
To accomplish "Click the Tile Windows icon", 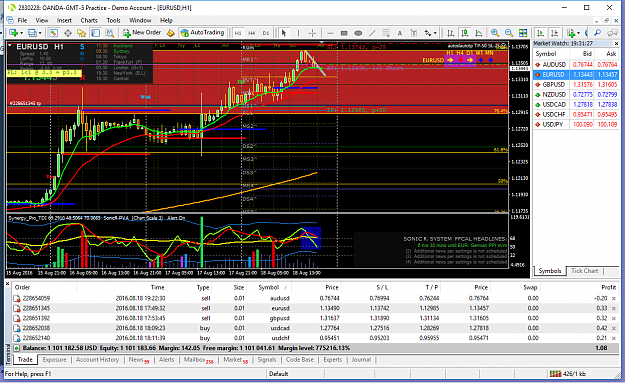I will click(x=523, y=33).
